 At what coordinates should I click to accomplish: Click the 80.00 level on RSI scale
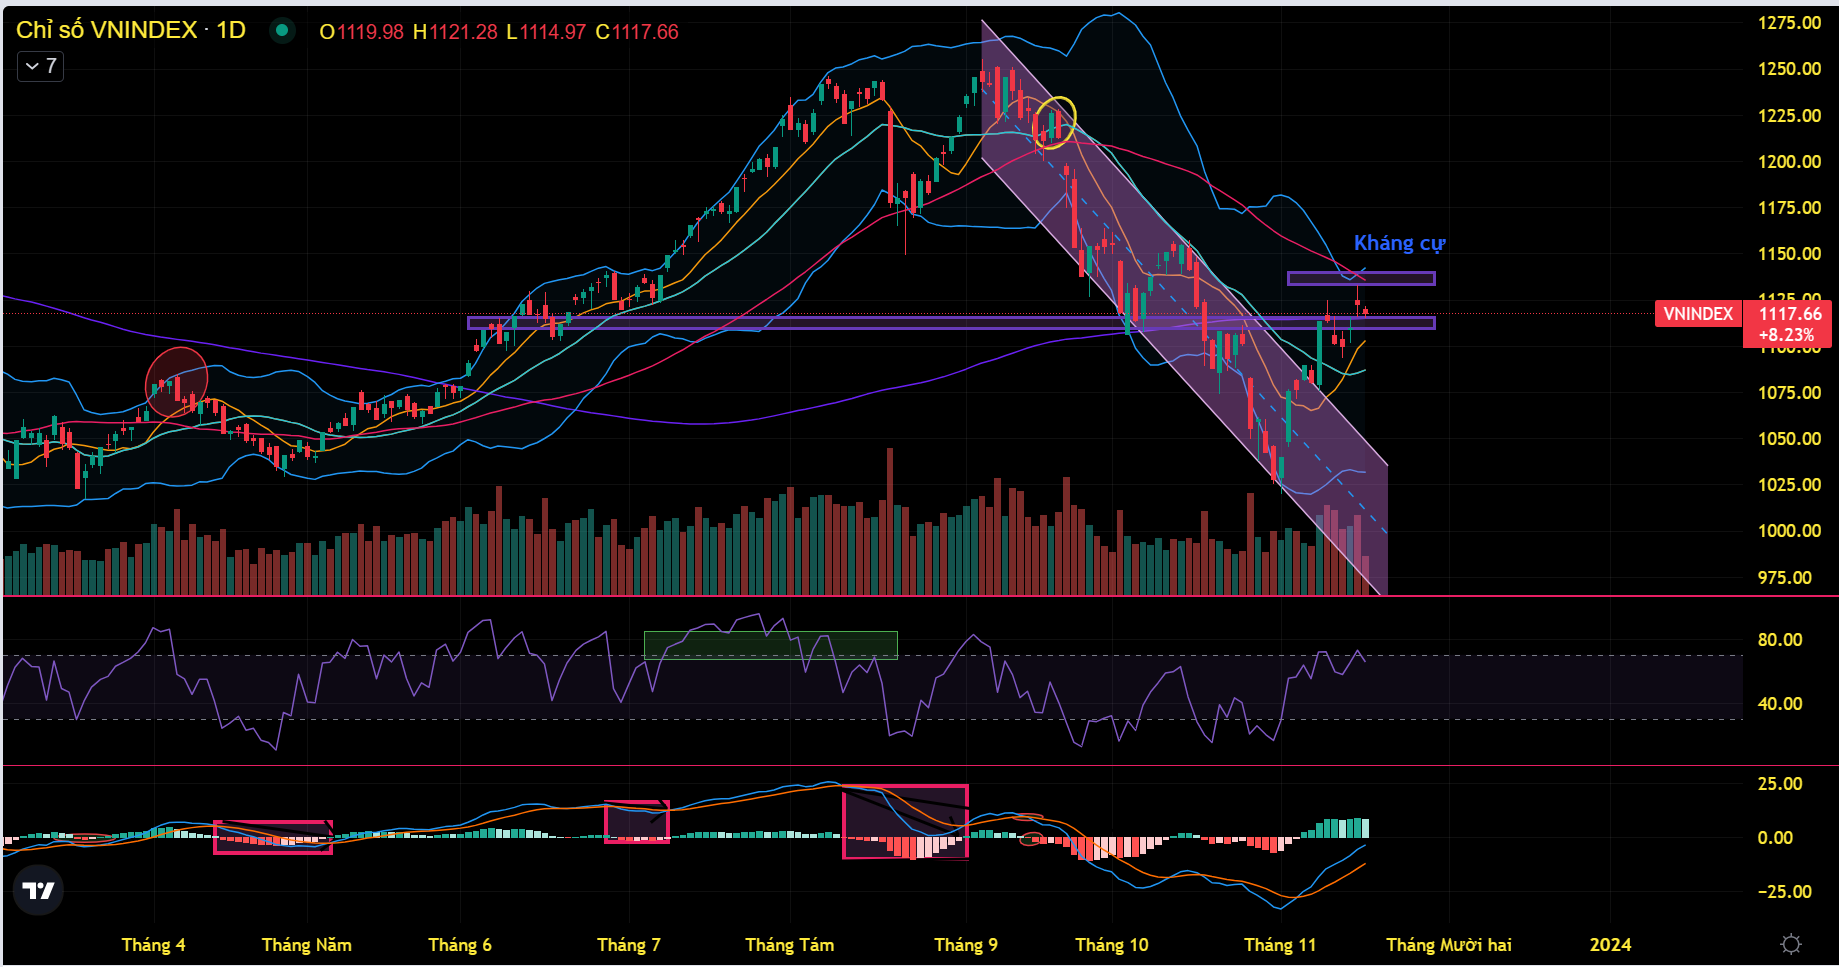[1779, 640]
